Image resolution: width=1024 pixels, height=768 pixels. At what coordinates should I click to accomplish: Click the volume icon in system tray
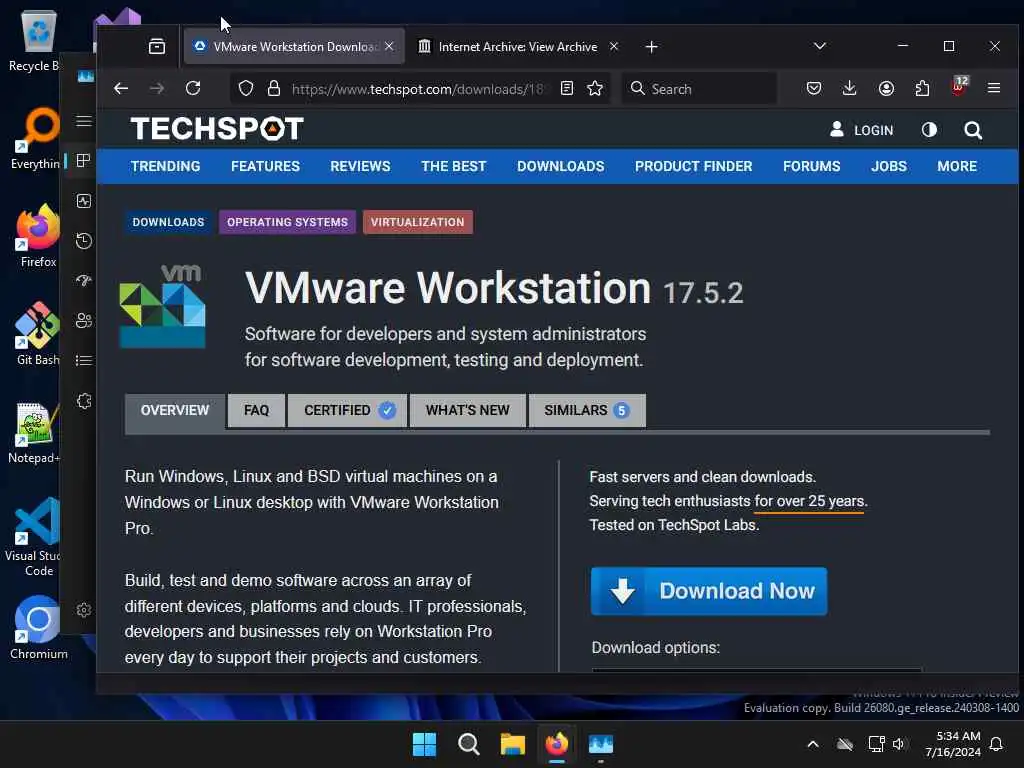(x=899, y=744)
